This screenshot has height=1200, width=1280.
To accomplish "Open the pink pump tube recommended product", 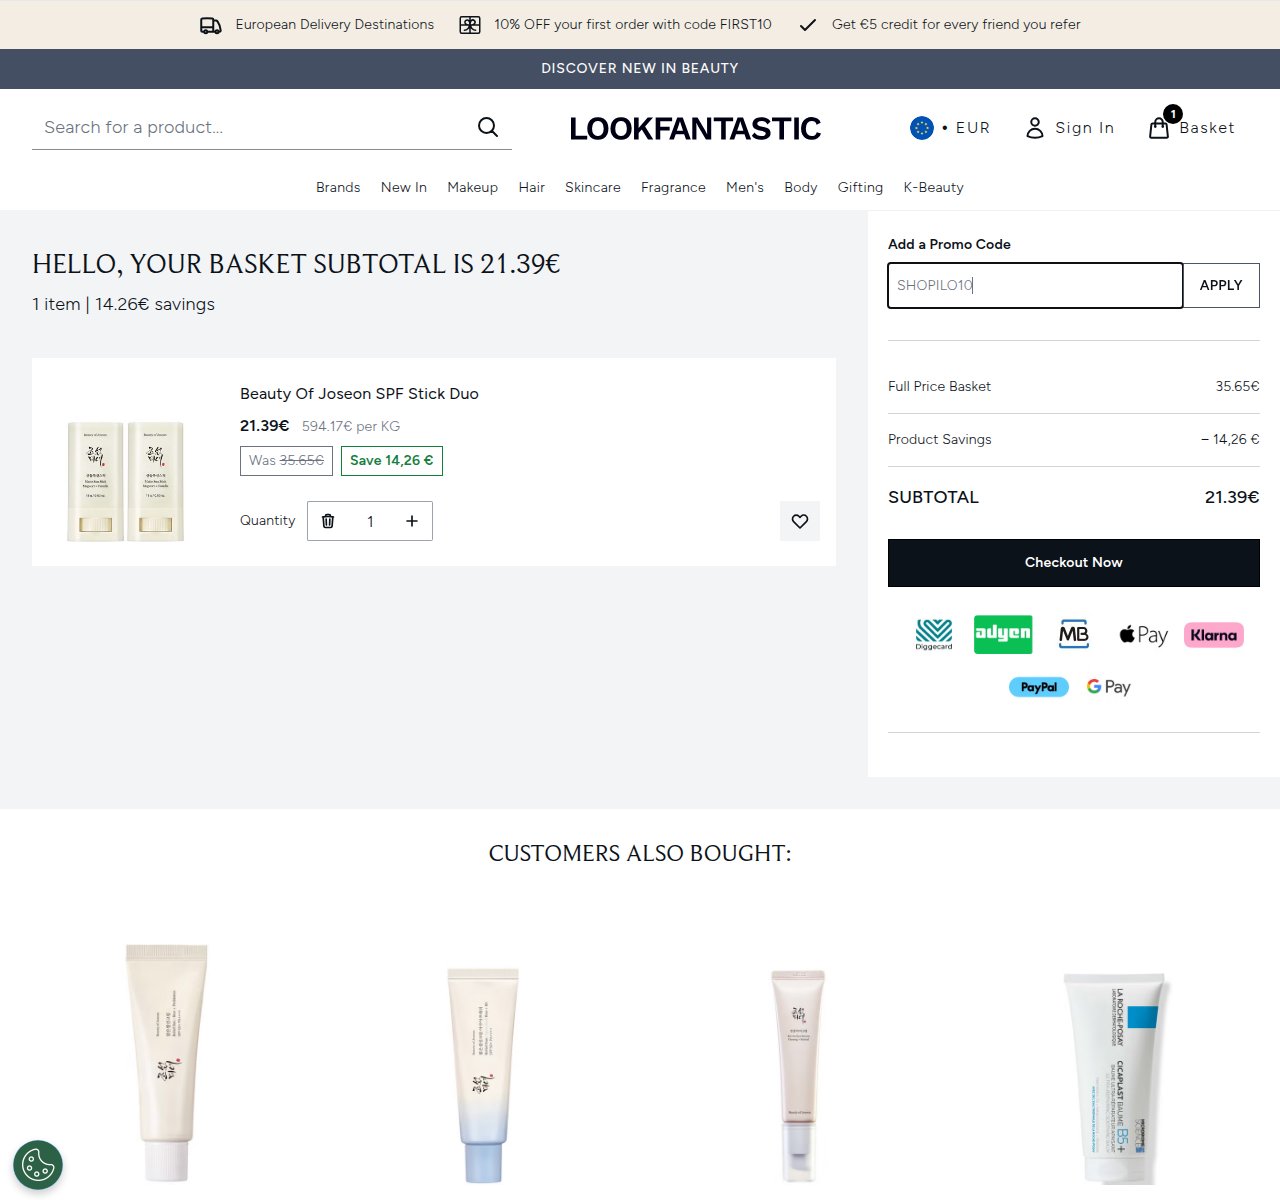I will 798,1075.
